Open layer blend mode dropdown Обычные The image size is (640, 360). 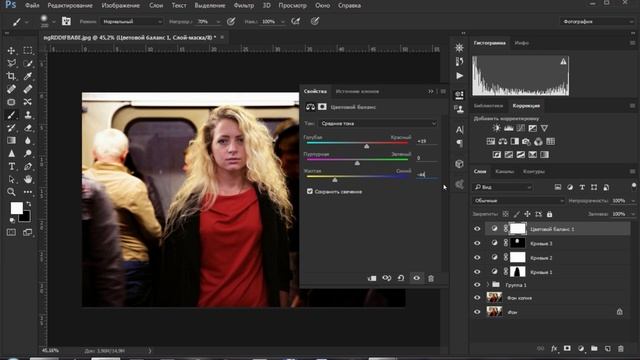pos(519,201)
